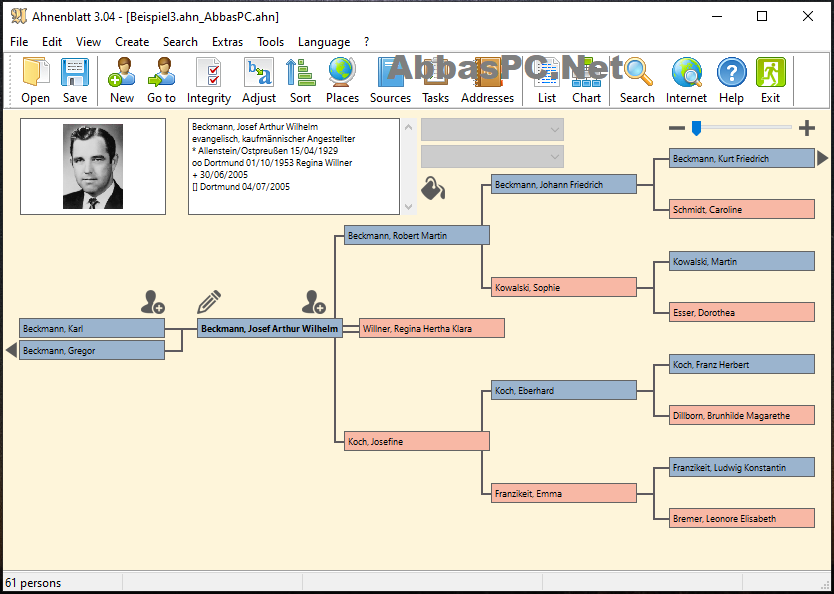Select Schmidt, Caroline box

tap(742, 209)
